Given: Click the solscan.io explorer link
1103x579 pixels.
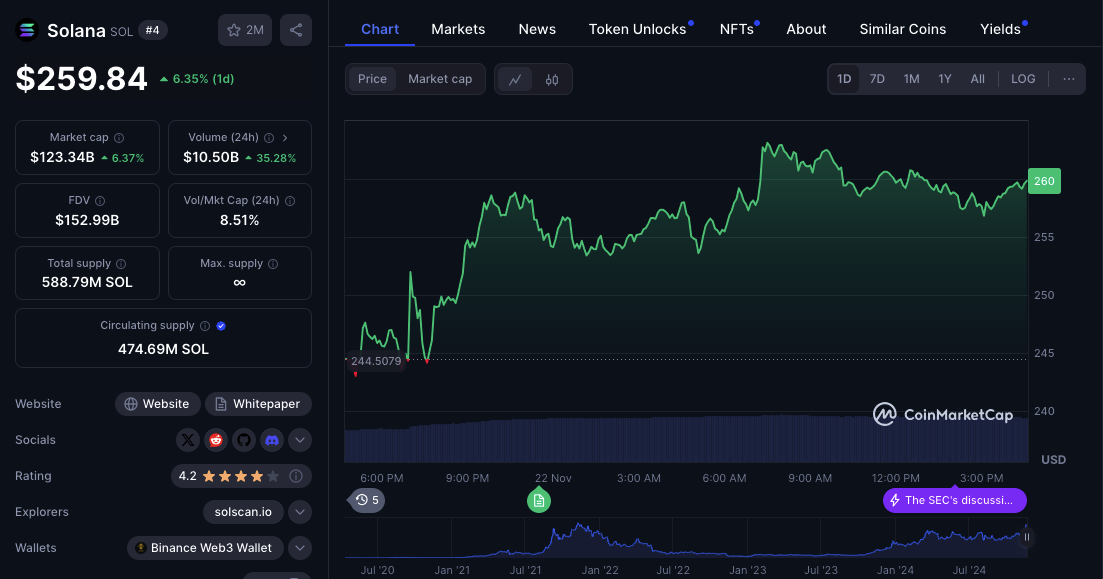Looking at the screenshot, I should [243, 512].
